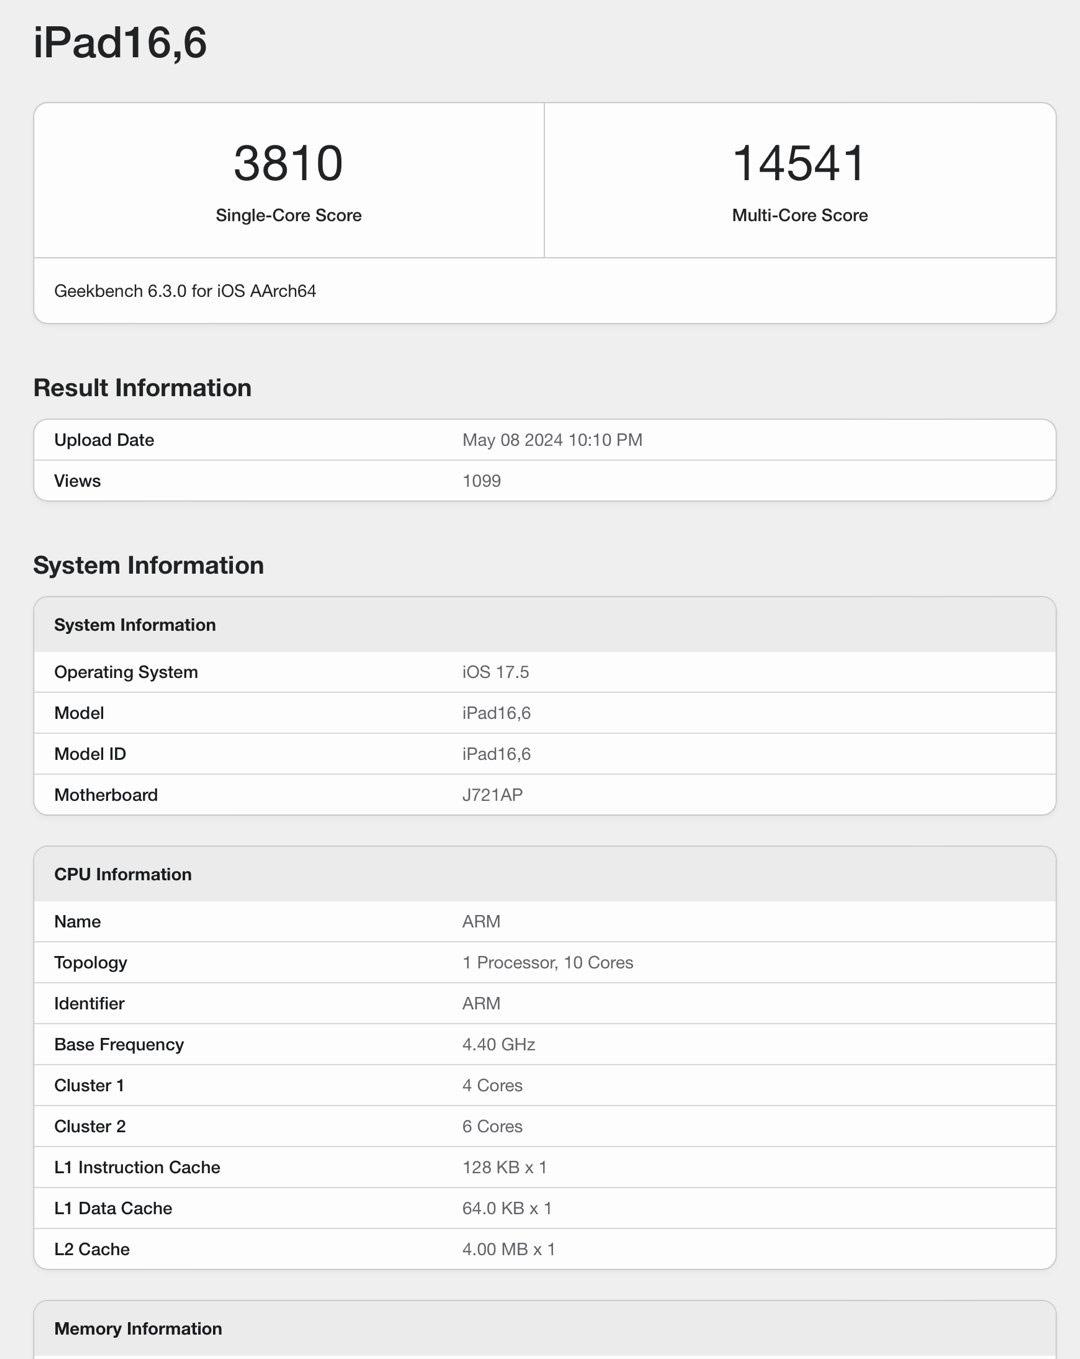Screen dimensions: 1080x1359
Task: Click the Identifier label
Action: 89,1004
